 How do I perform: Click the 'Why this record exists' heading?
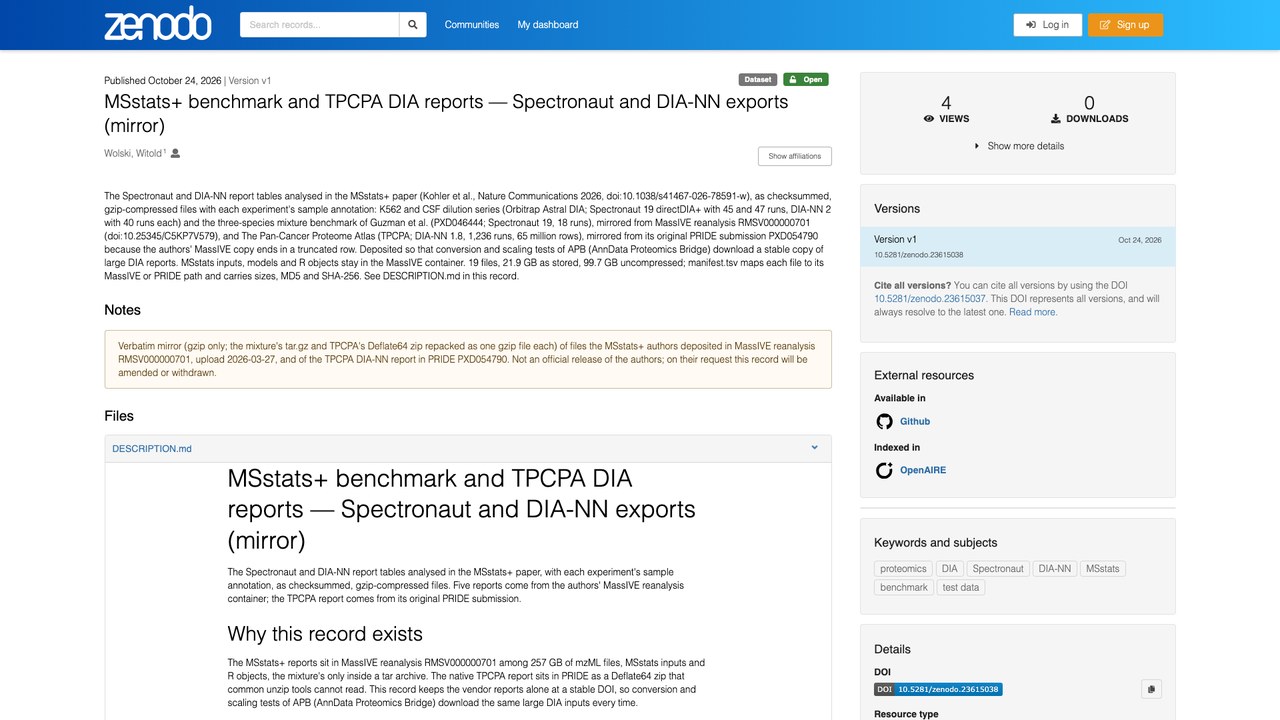pos(325,634)
